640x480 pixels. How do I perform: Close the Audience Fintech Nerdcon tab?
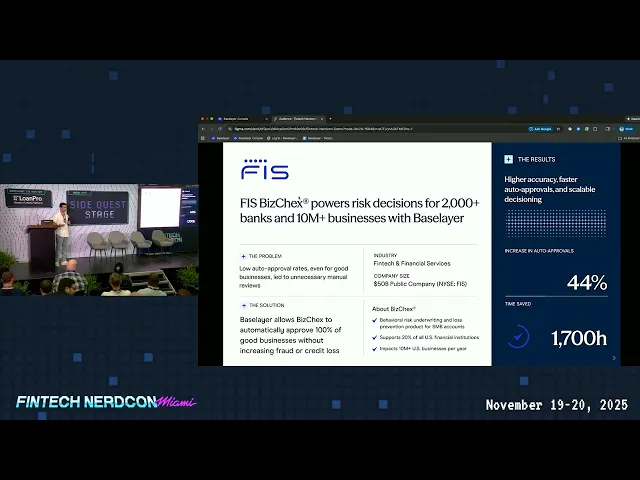322,119
